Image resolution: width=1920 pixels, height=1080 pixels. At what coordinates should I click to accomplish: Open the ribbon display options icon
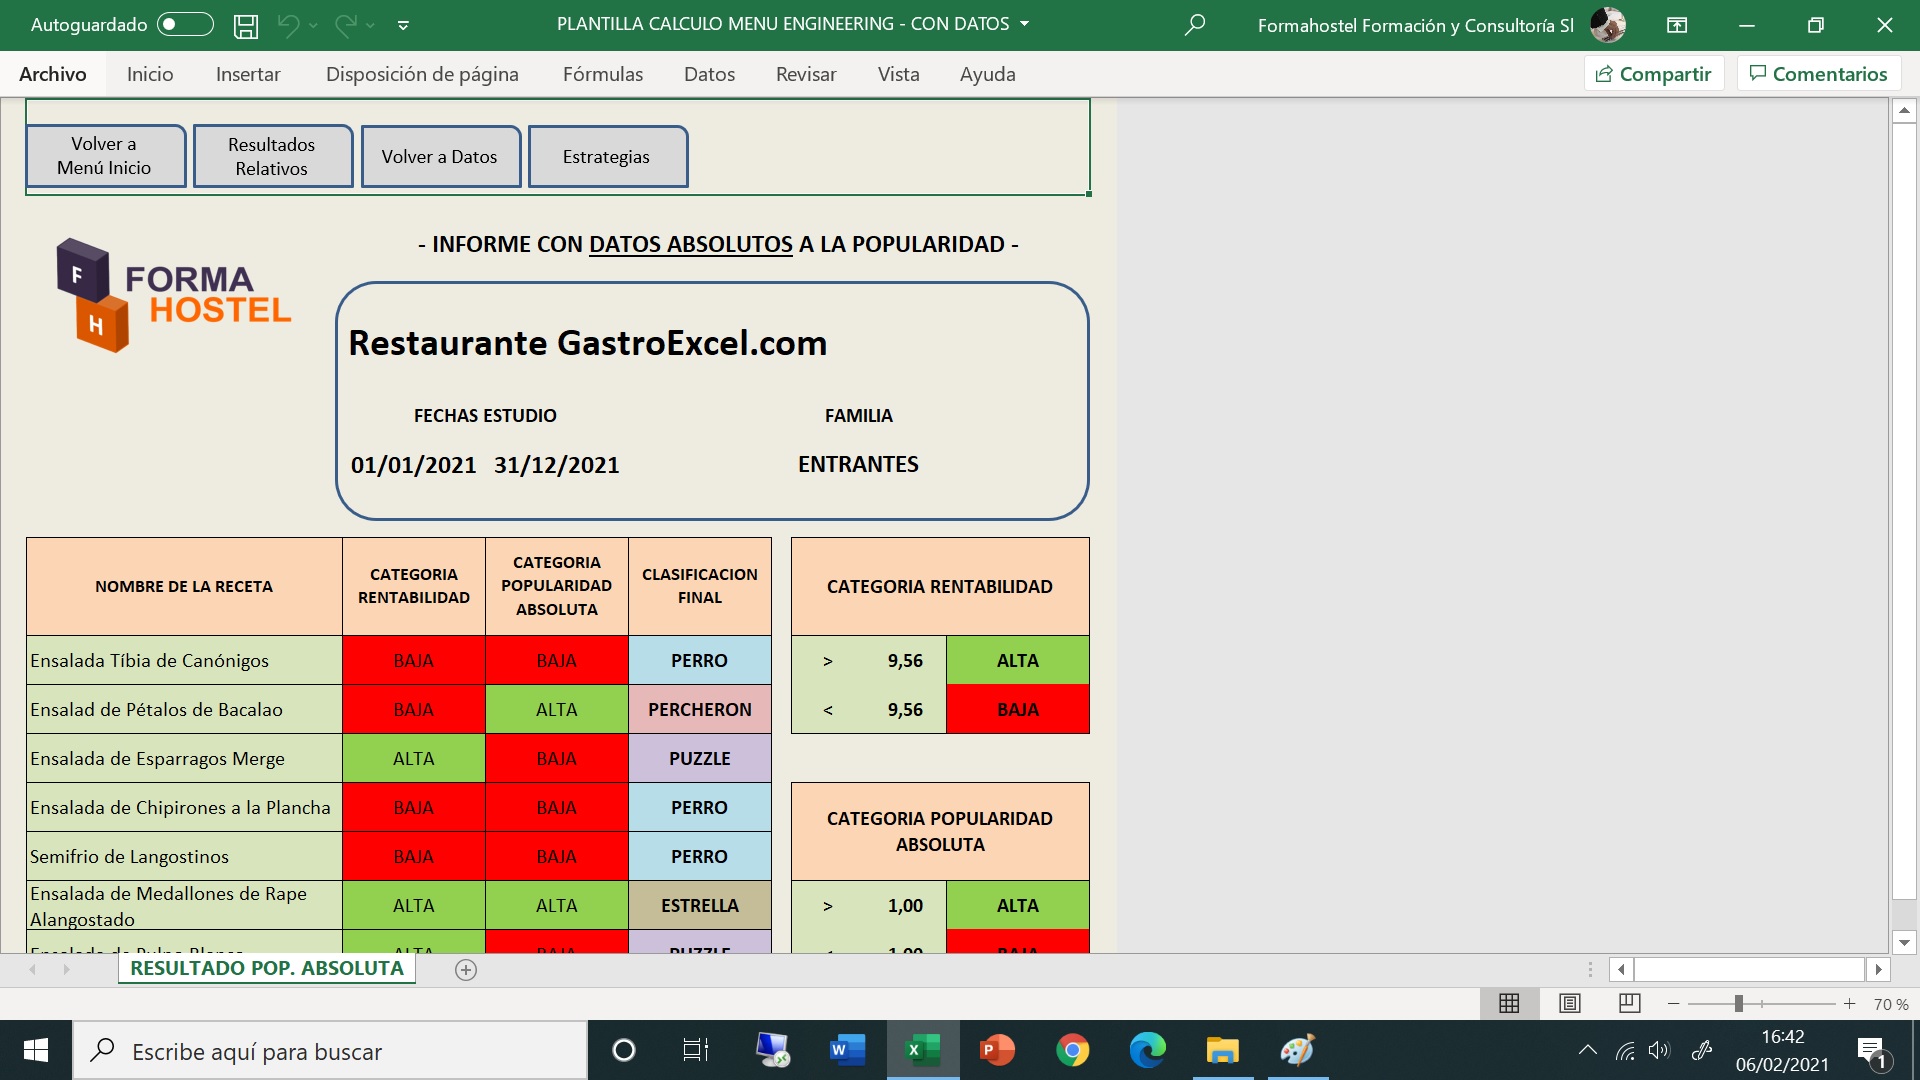click(1676, 25)
